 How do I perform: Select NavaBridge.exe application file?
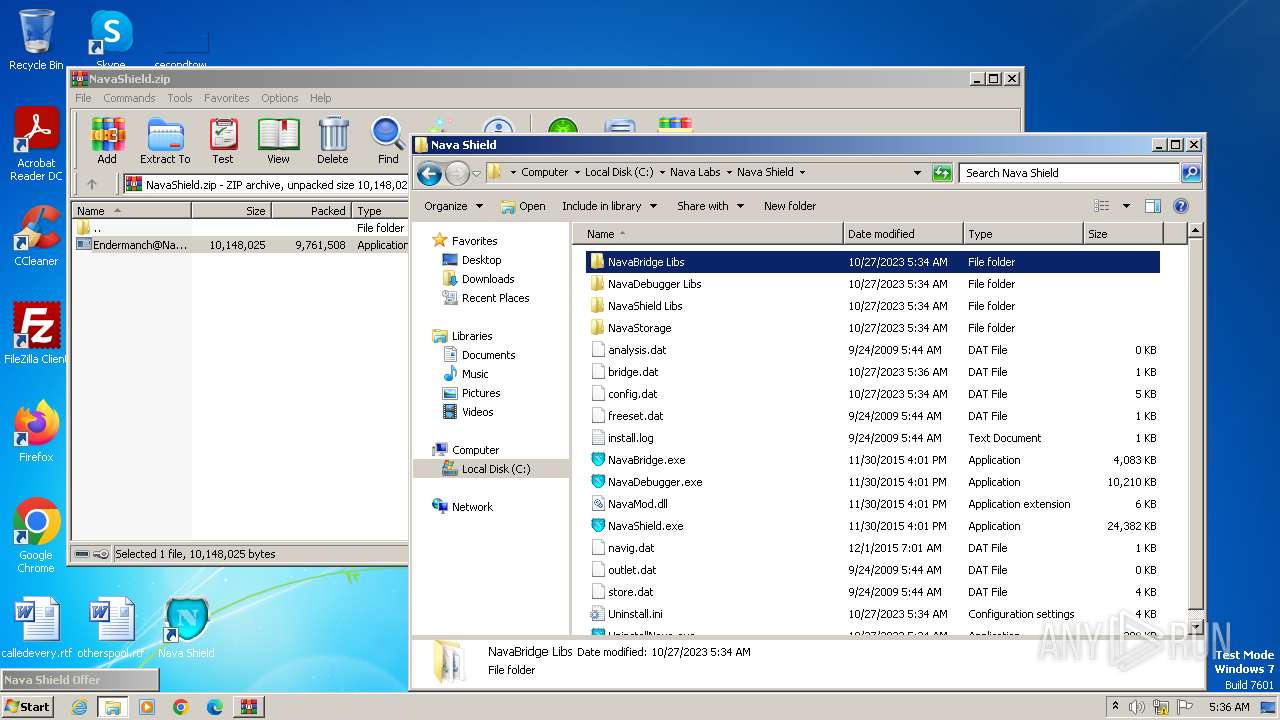coord(646,460)
